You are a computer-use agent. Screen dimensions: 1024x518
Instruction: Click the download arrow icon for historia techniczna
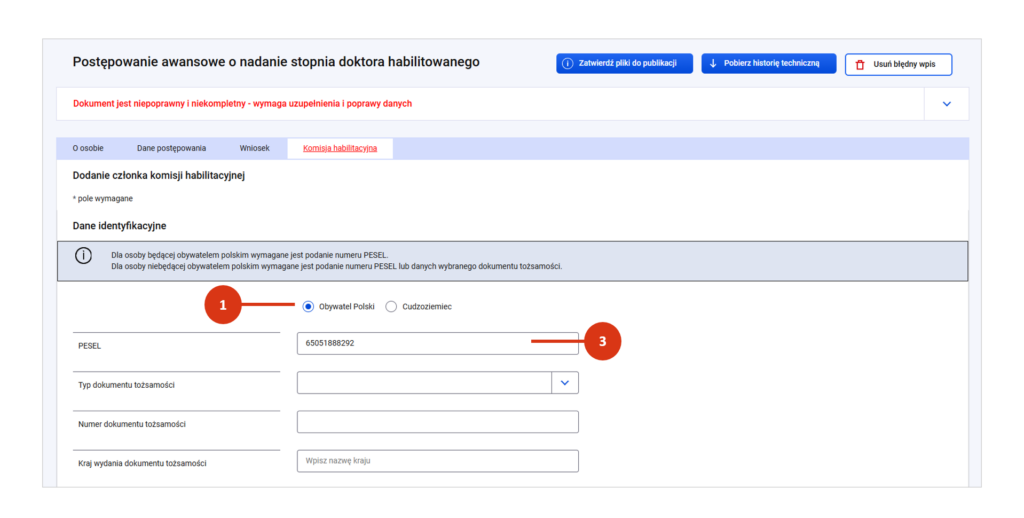(x=713, y=64)
